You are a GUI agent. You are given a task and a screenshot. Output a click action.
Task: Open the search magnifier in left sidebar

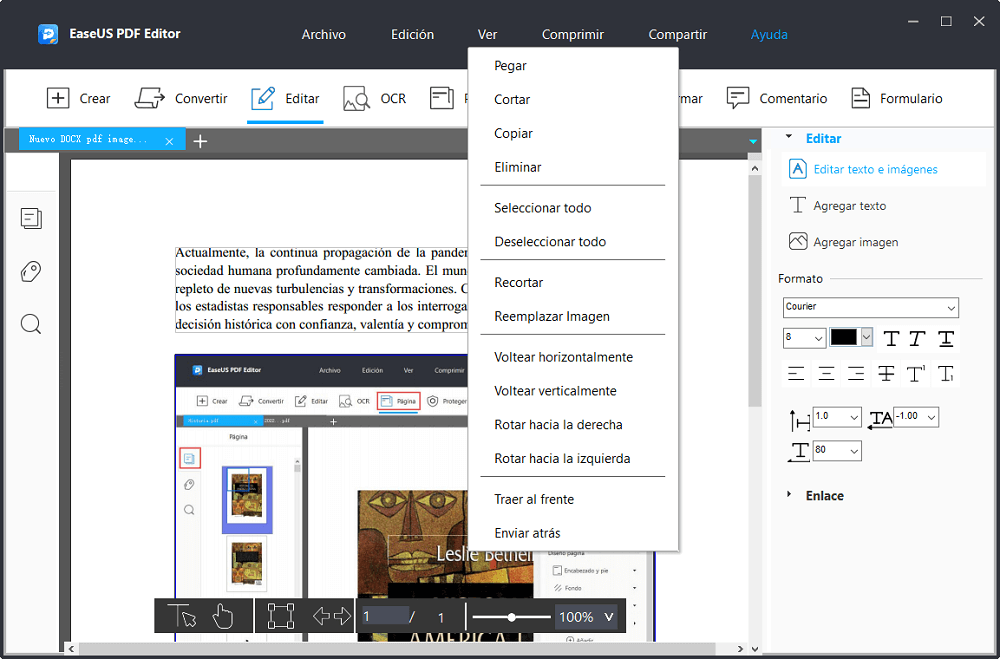[31, 324]
